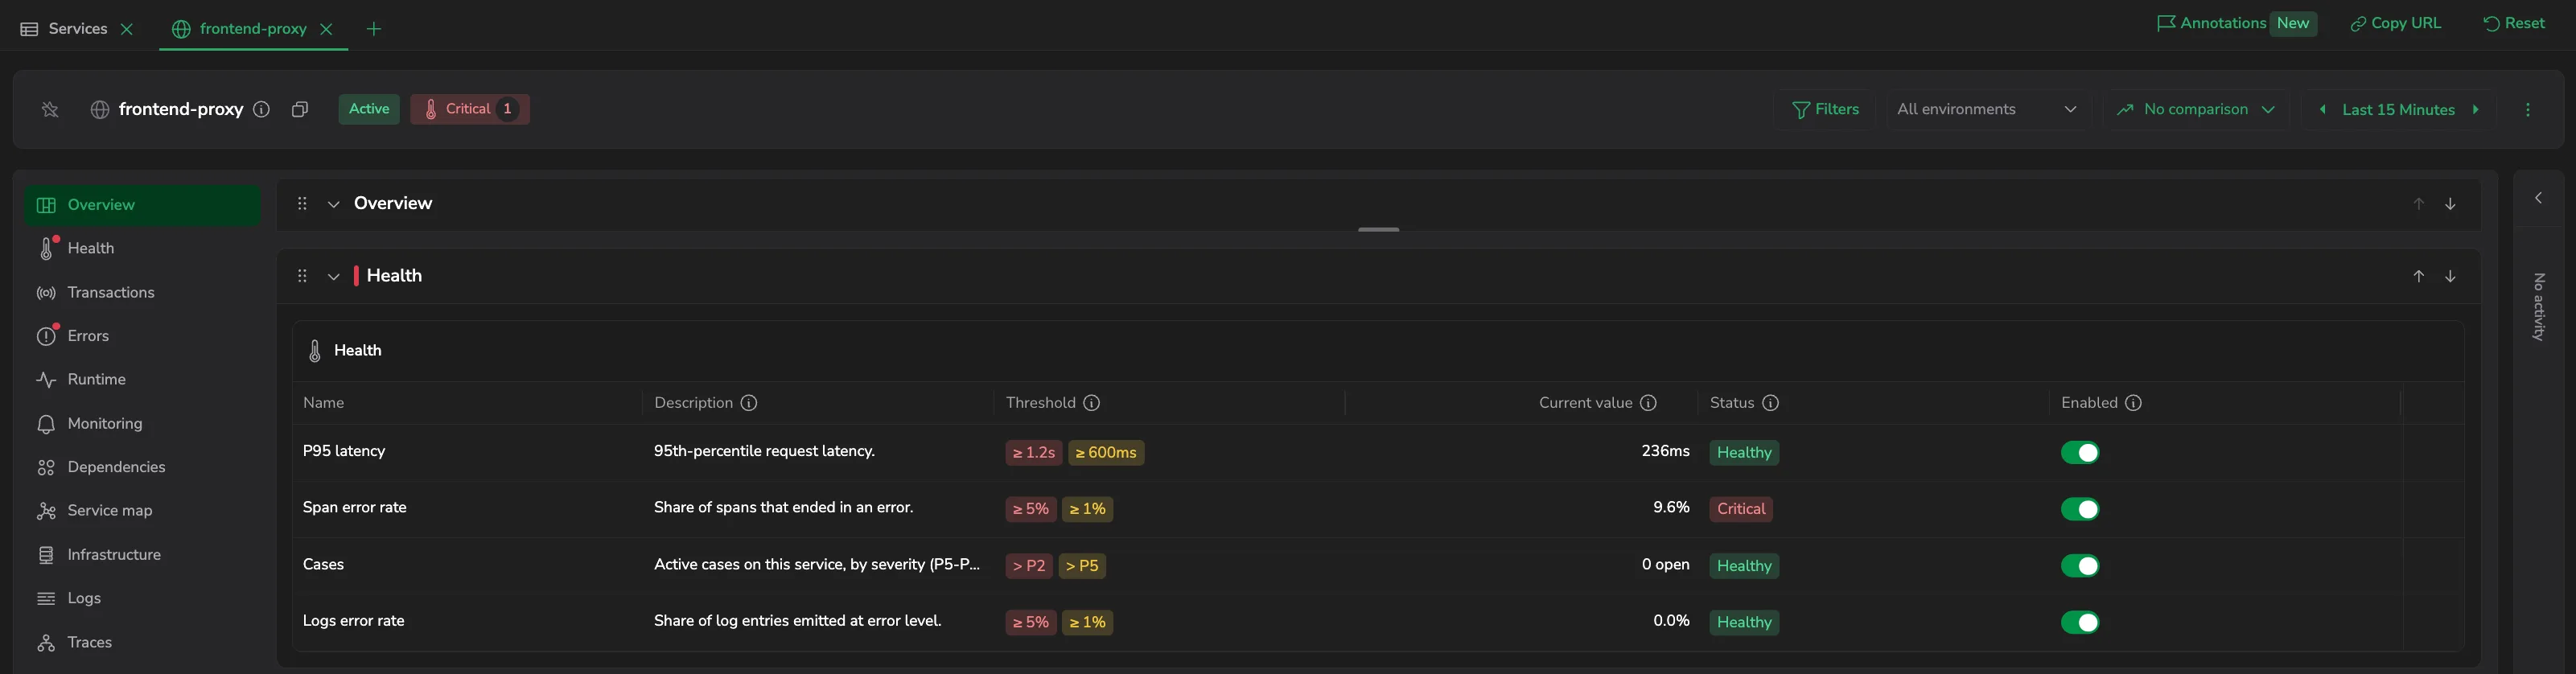Toggle Logs error rate enabled switch
This screenshot has width=2576, height=674.
(x=2080, y=622)
